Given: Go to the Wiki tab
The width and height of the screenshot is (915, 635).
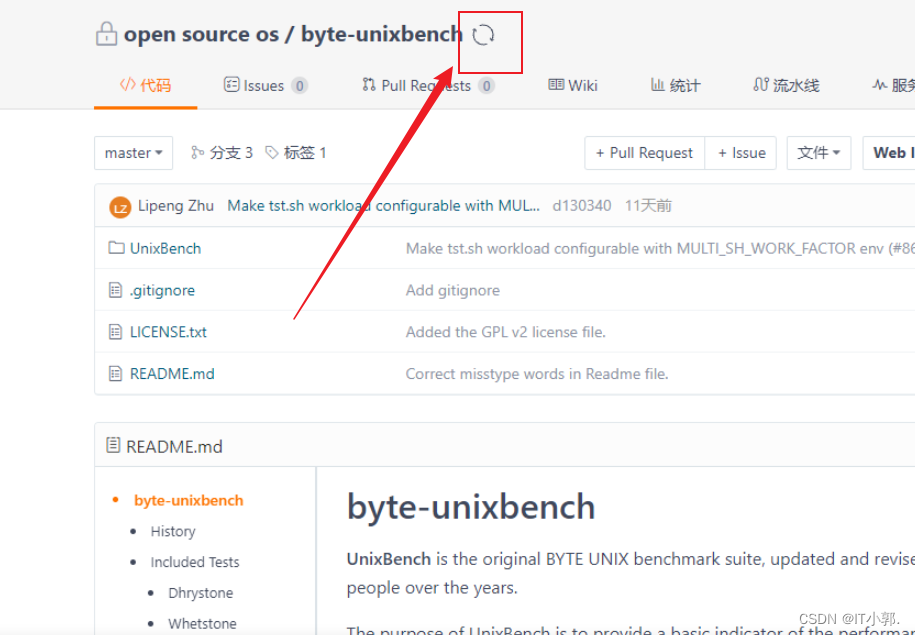Looking at the screenshot, I should pyautogui.click(x=573, y=86).
